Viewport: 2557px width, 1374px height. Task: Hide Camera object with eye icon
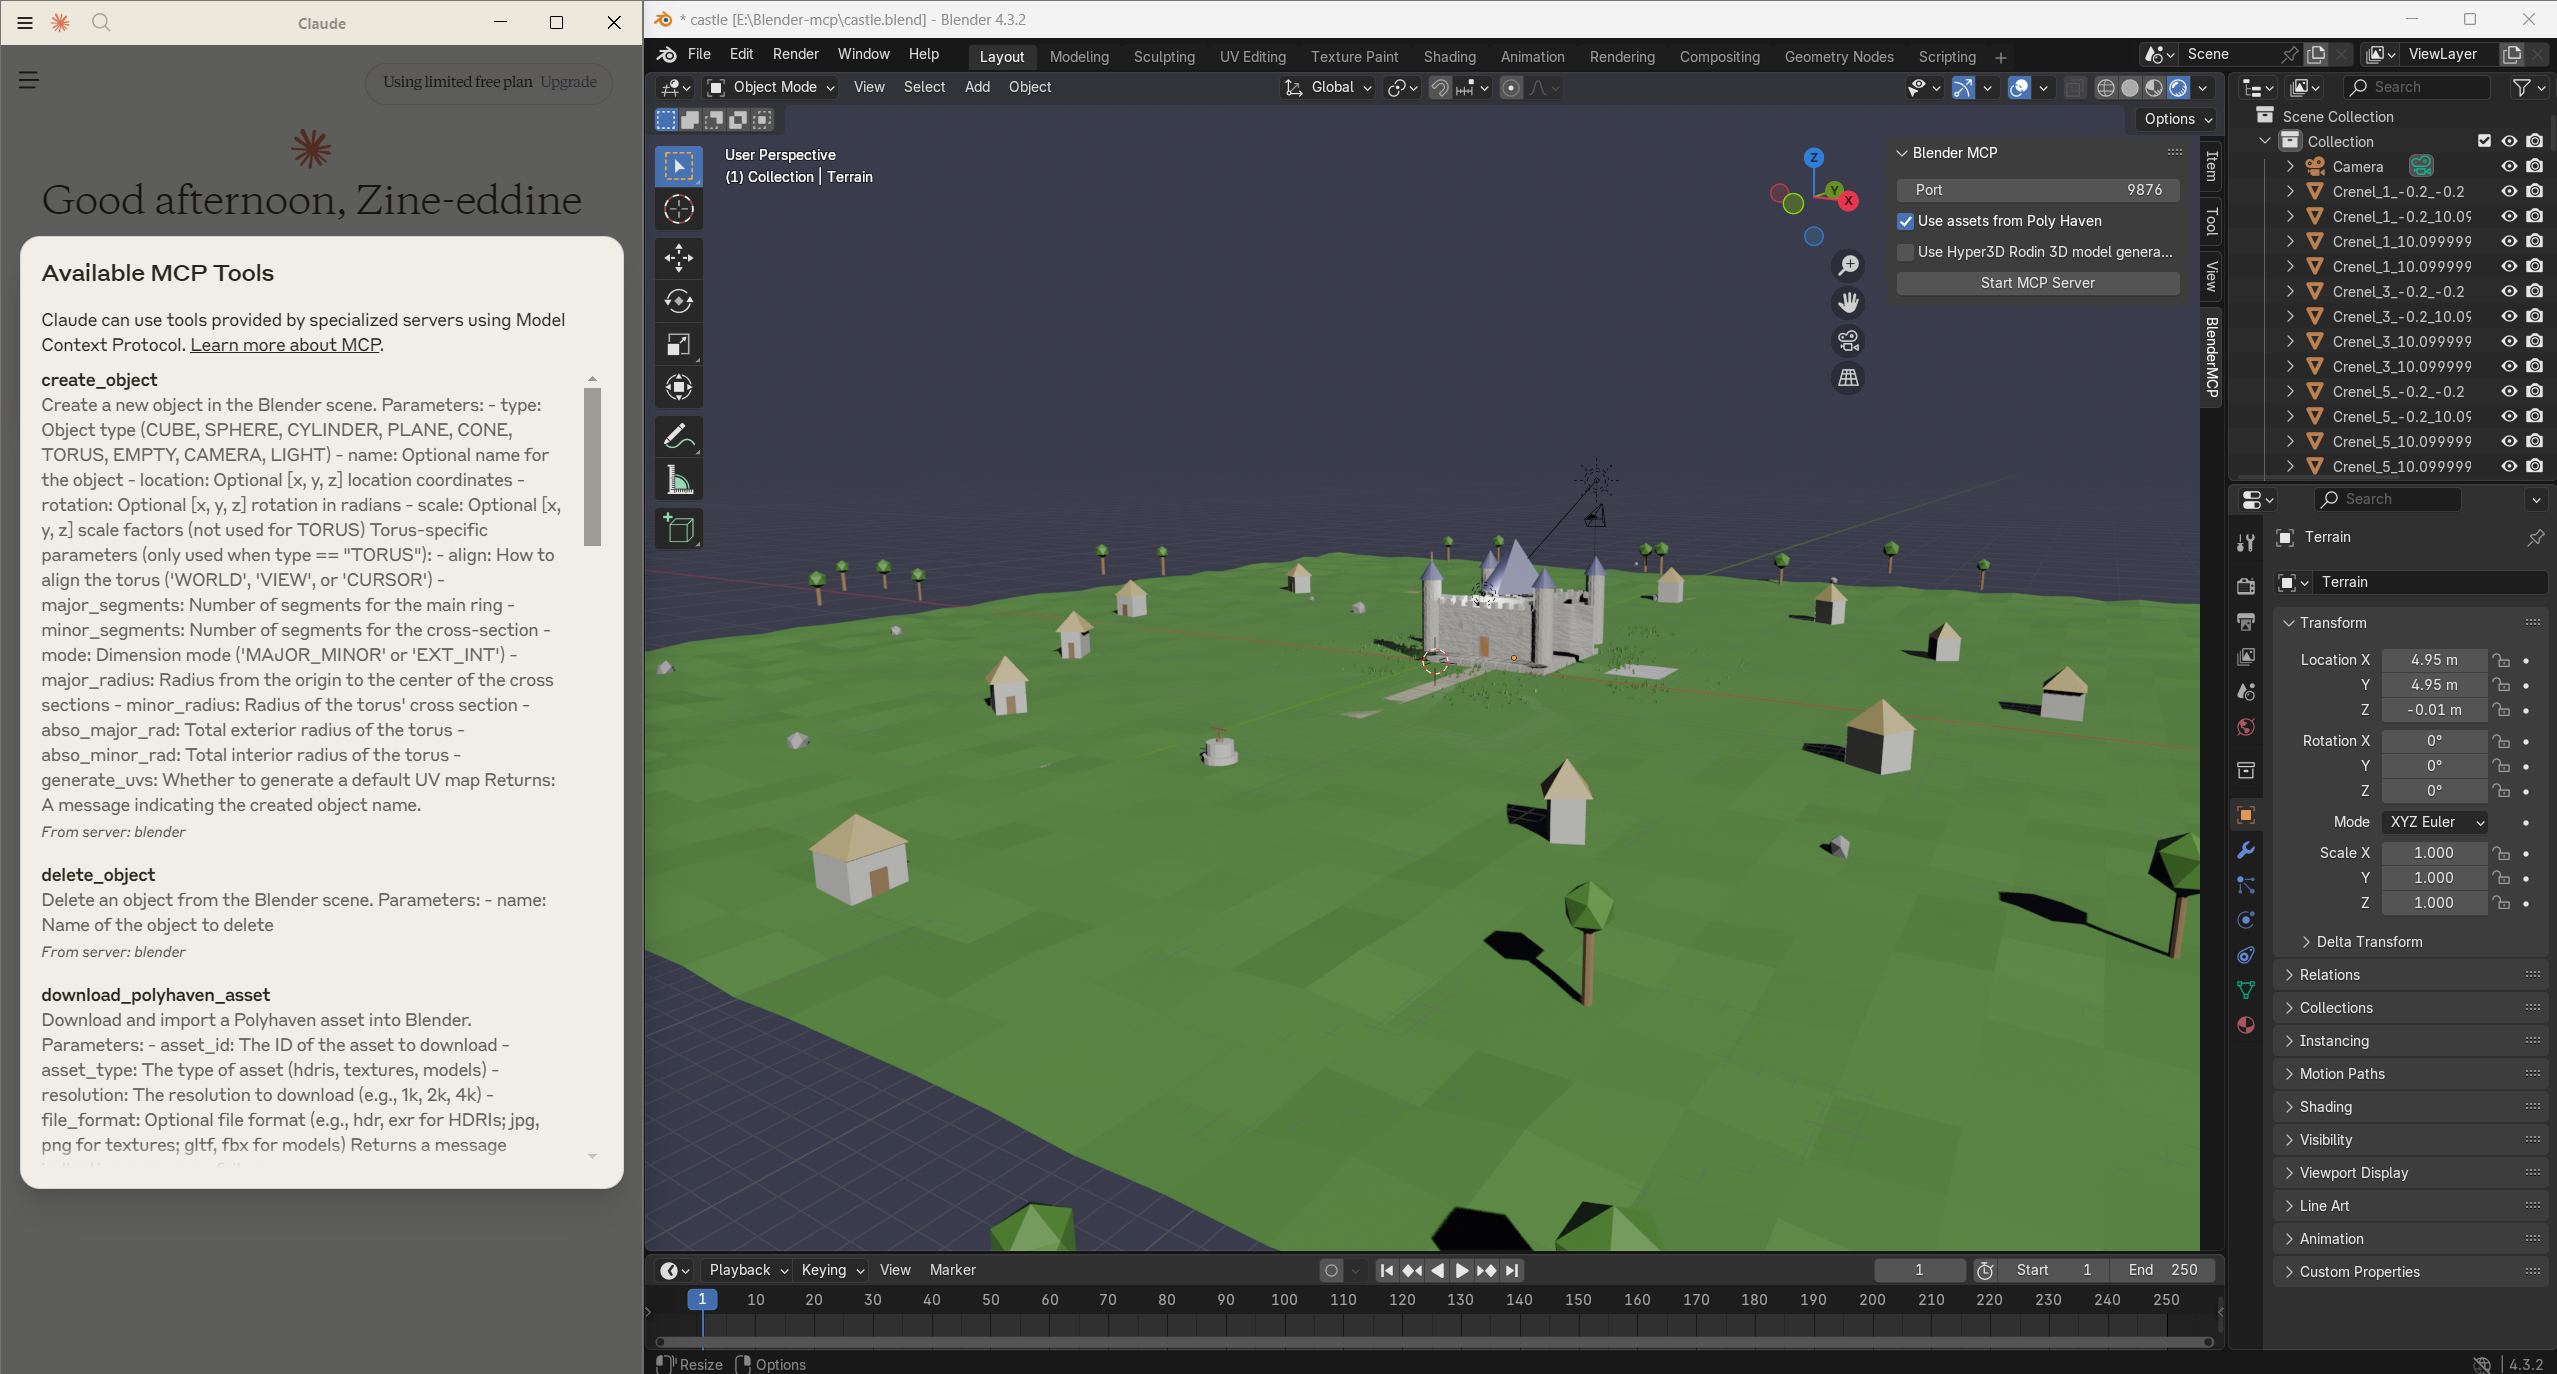(x=2509, y=166)
